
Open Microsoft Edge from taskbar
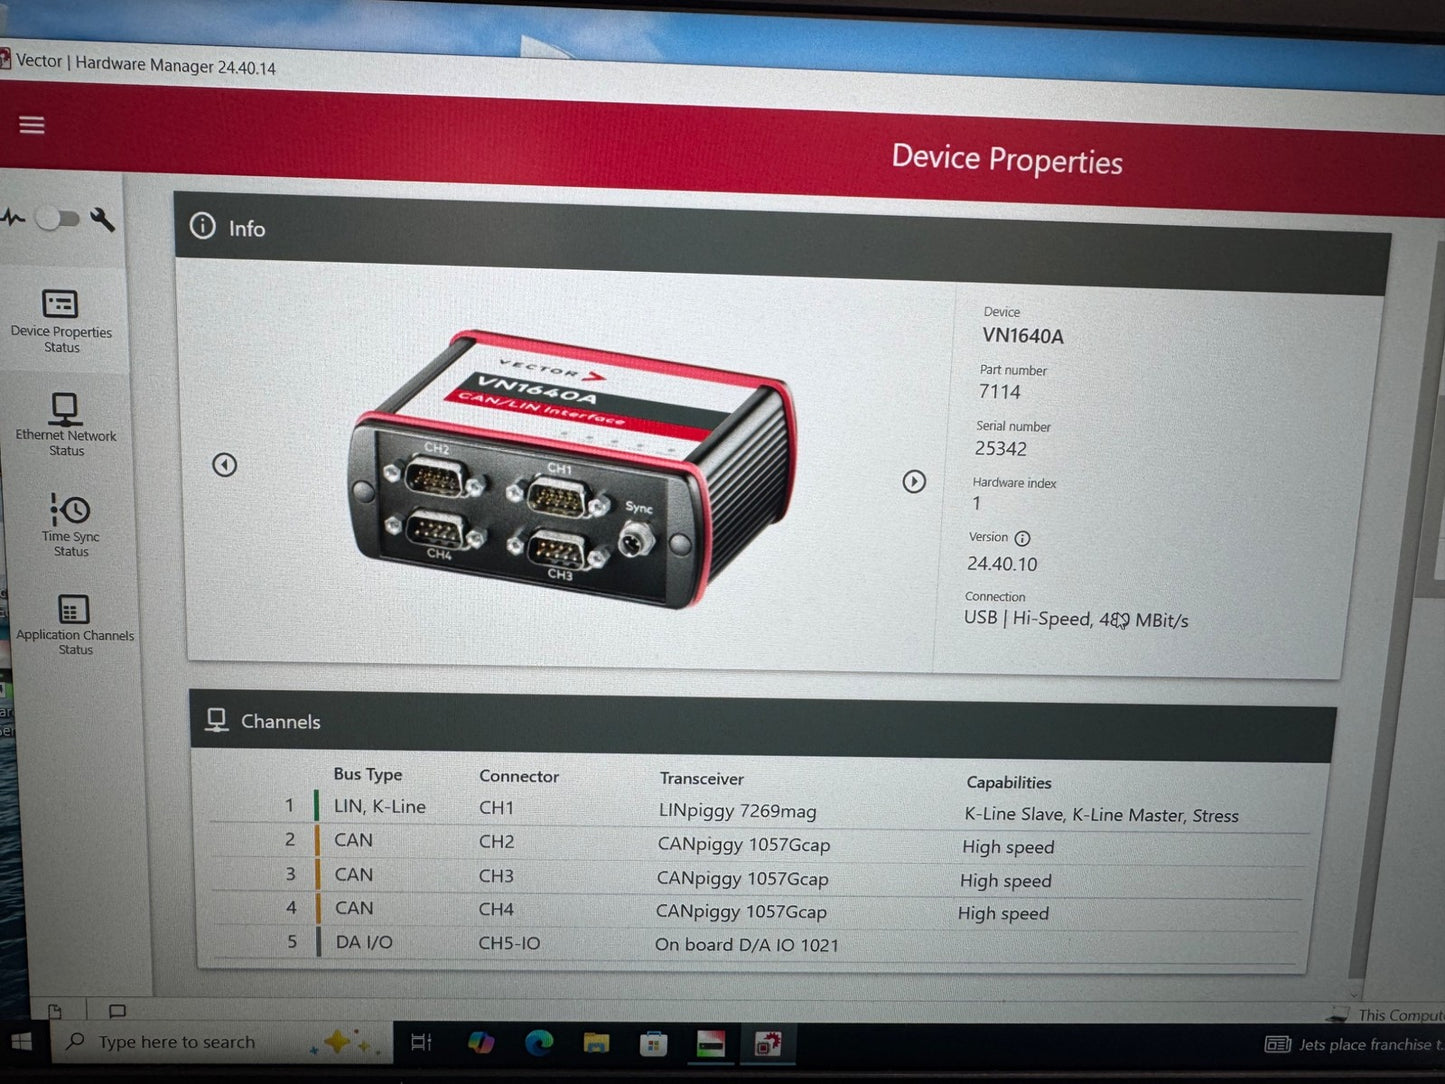pyautogui.click(x=539, y=1044)
